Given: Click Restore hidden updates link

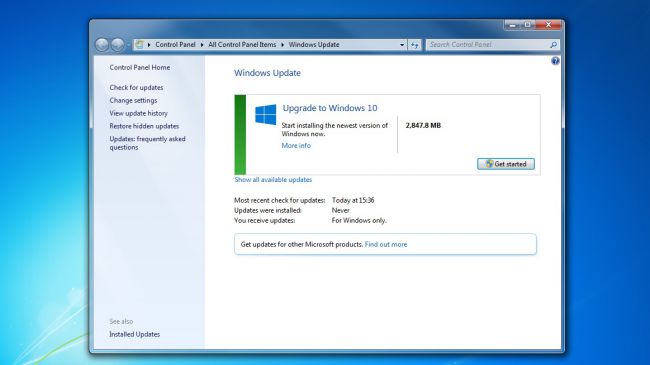Looking at the screenshot, I should coord(144,126).
